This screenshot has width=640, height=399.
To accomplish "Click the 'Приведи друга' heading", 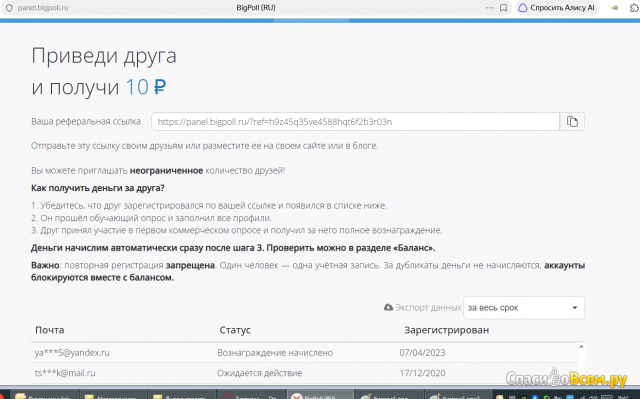I will pos(104,56).
